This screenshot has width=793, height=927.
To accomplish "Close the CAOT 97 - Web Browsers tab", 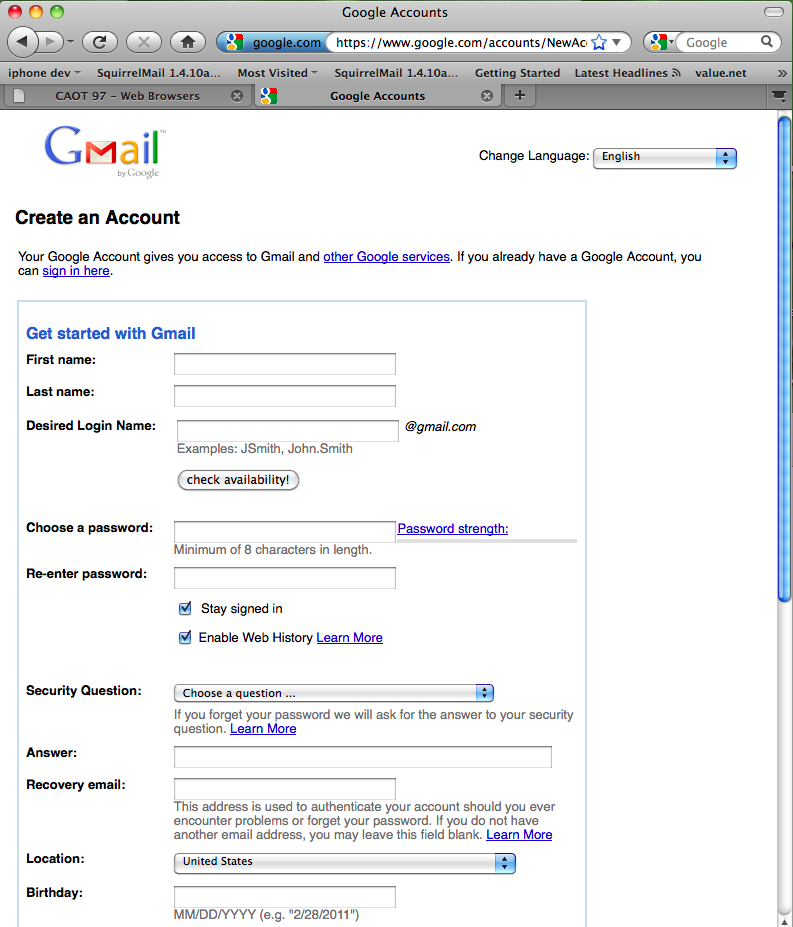I will coord(237,96).
